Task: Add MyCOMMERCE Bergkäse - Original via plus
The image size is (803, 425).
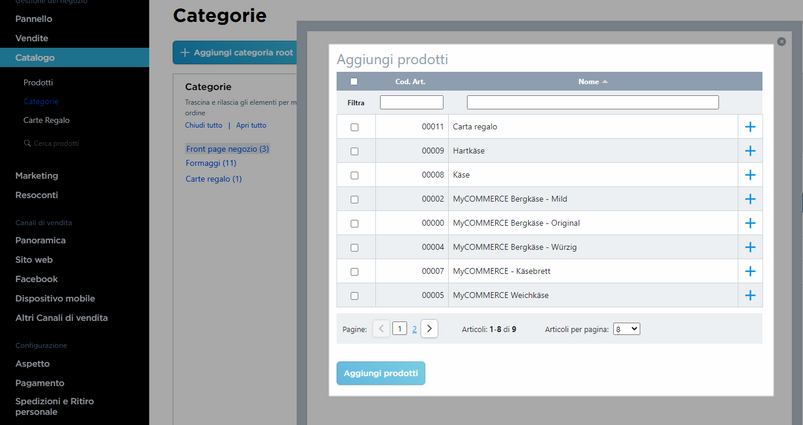Action: click(x=750, y=223)
